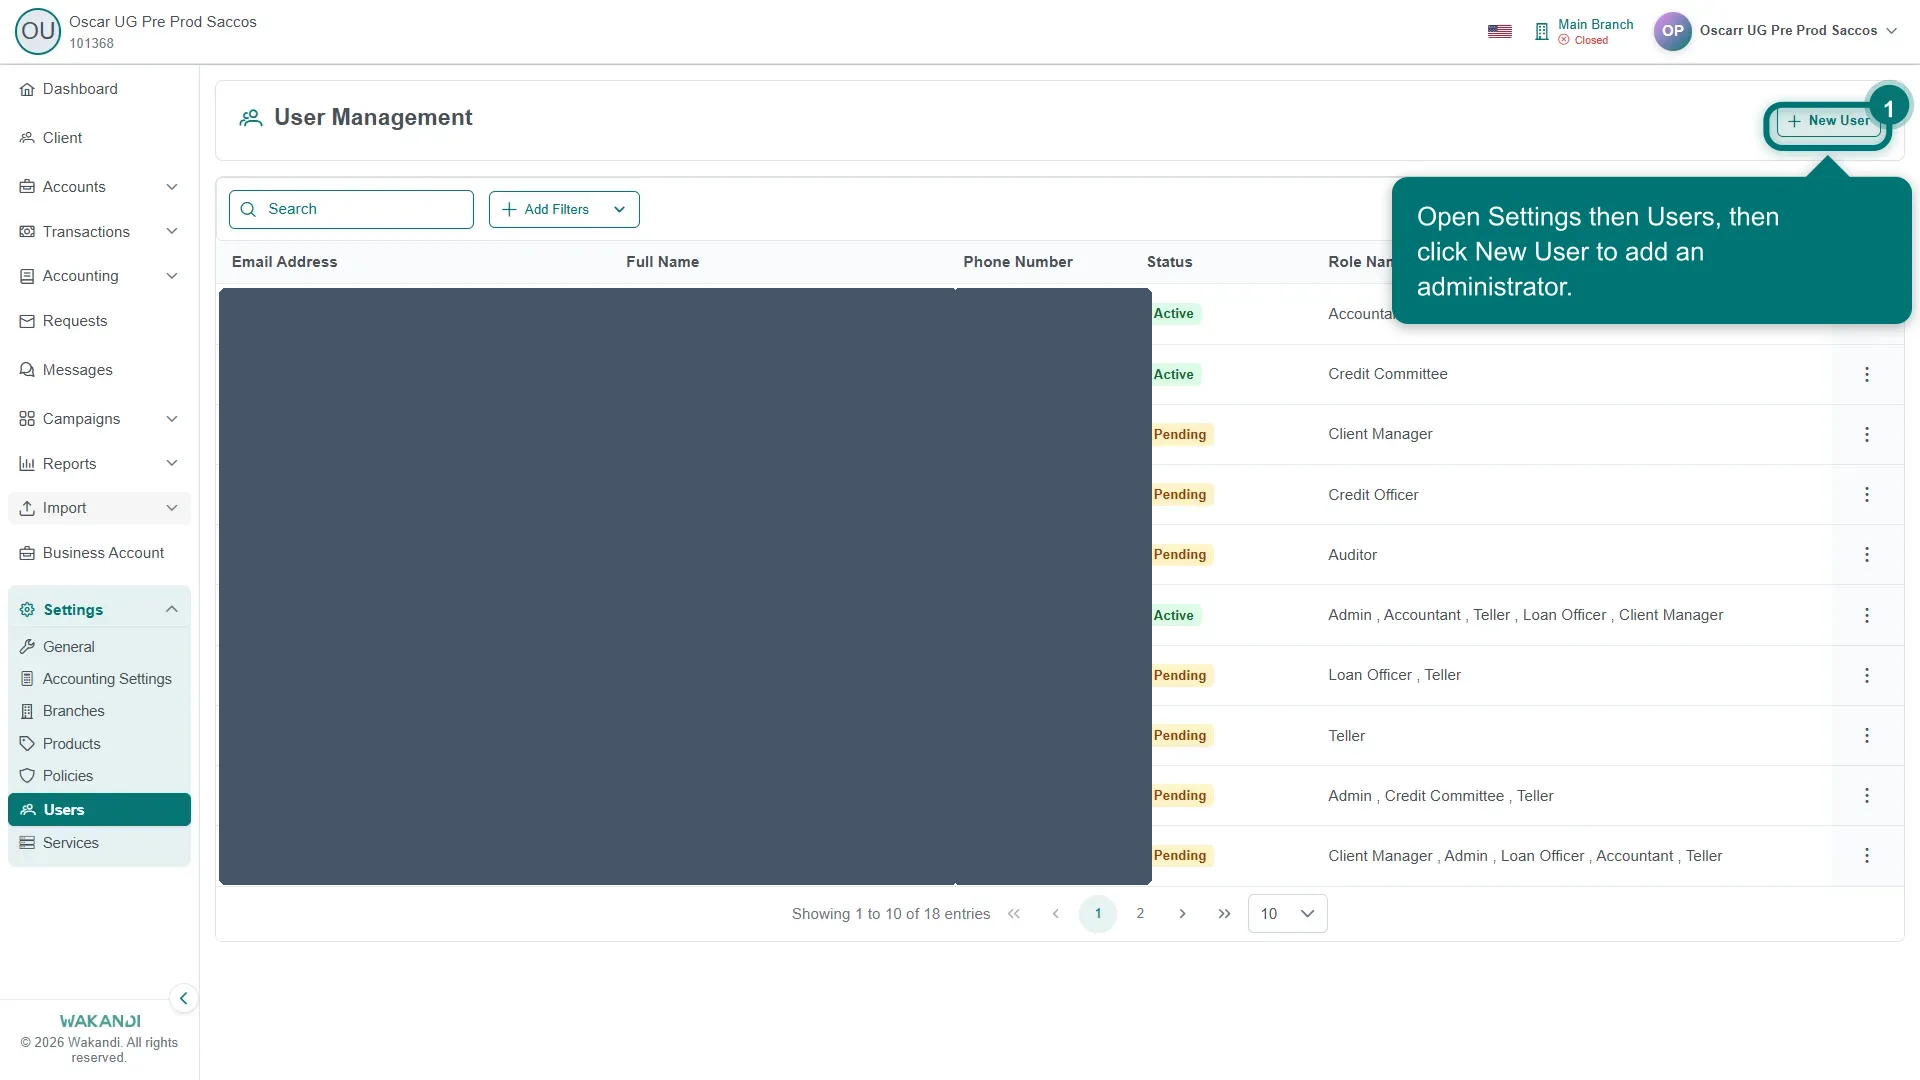Click the Branches building icon in sidebar
The image size is (1920, 1080).
[27, 711]
